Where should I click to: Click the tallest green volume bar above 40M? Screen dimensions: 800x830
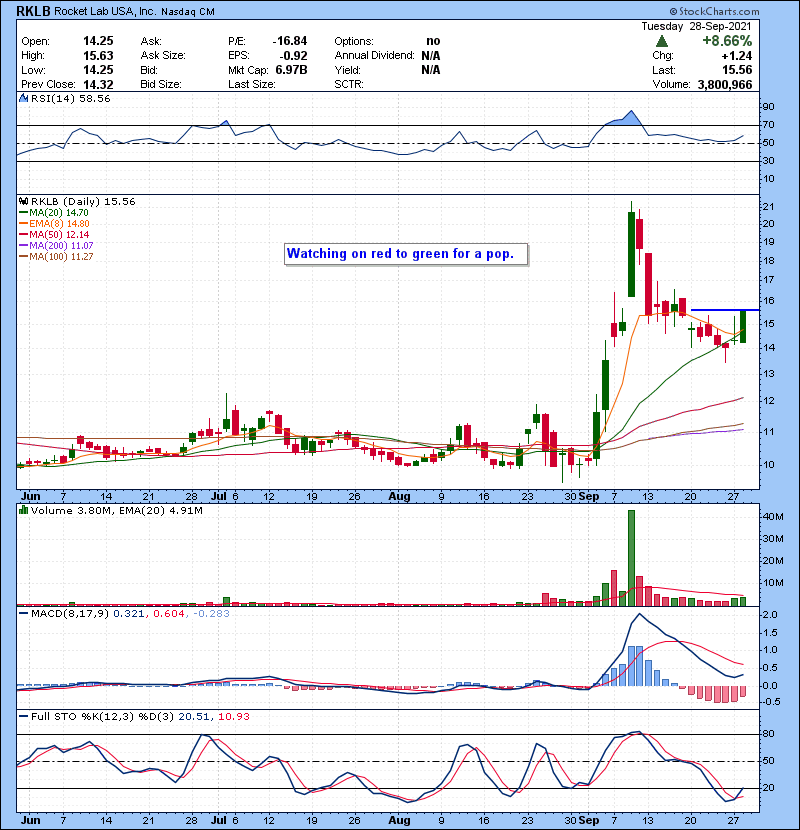[631, 557]
